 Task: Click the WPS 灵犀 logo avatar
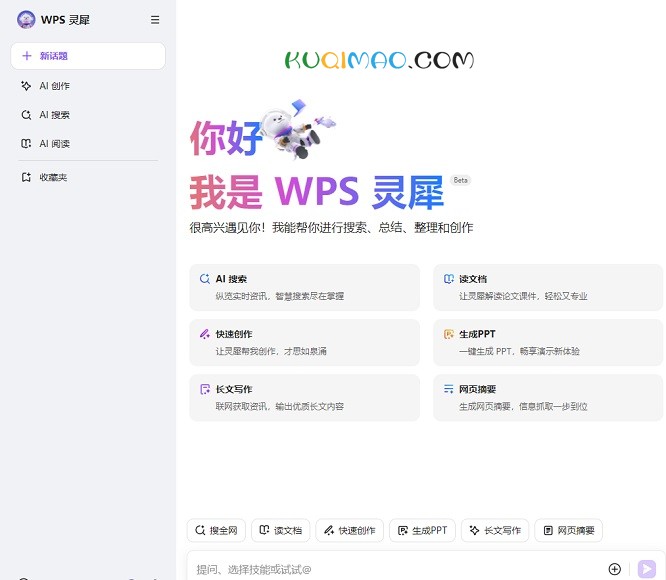tap(26, 20)
